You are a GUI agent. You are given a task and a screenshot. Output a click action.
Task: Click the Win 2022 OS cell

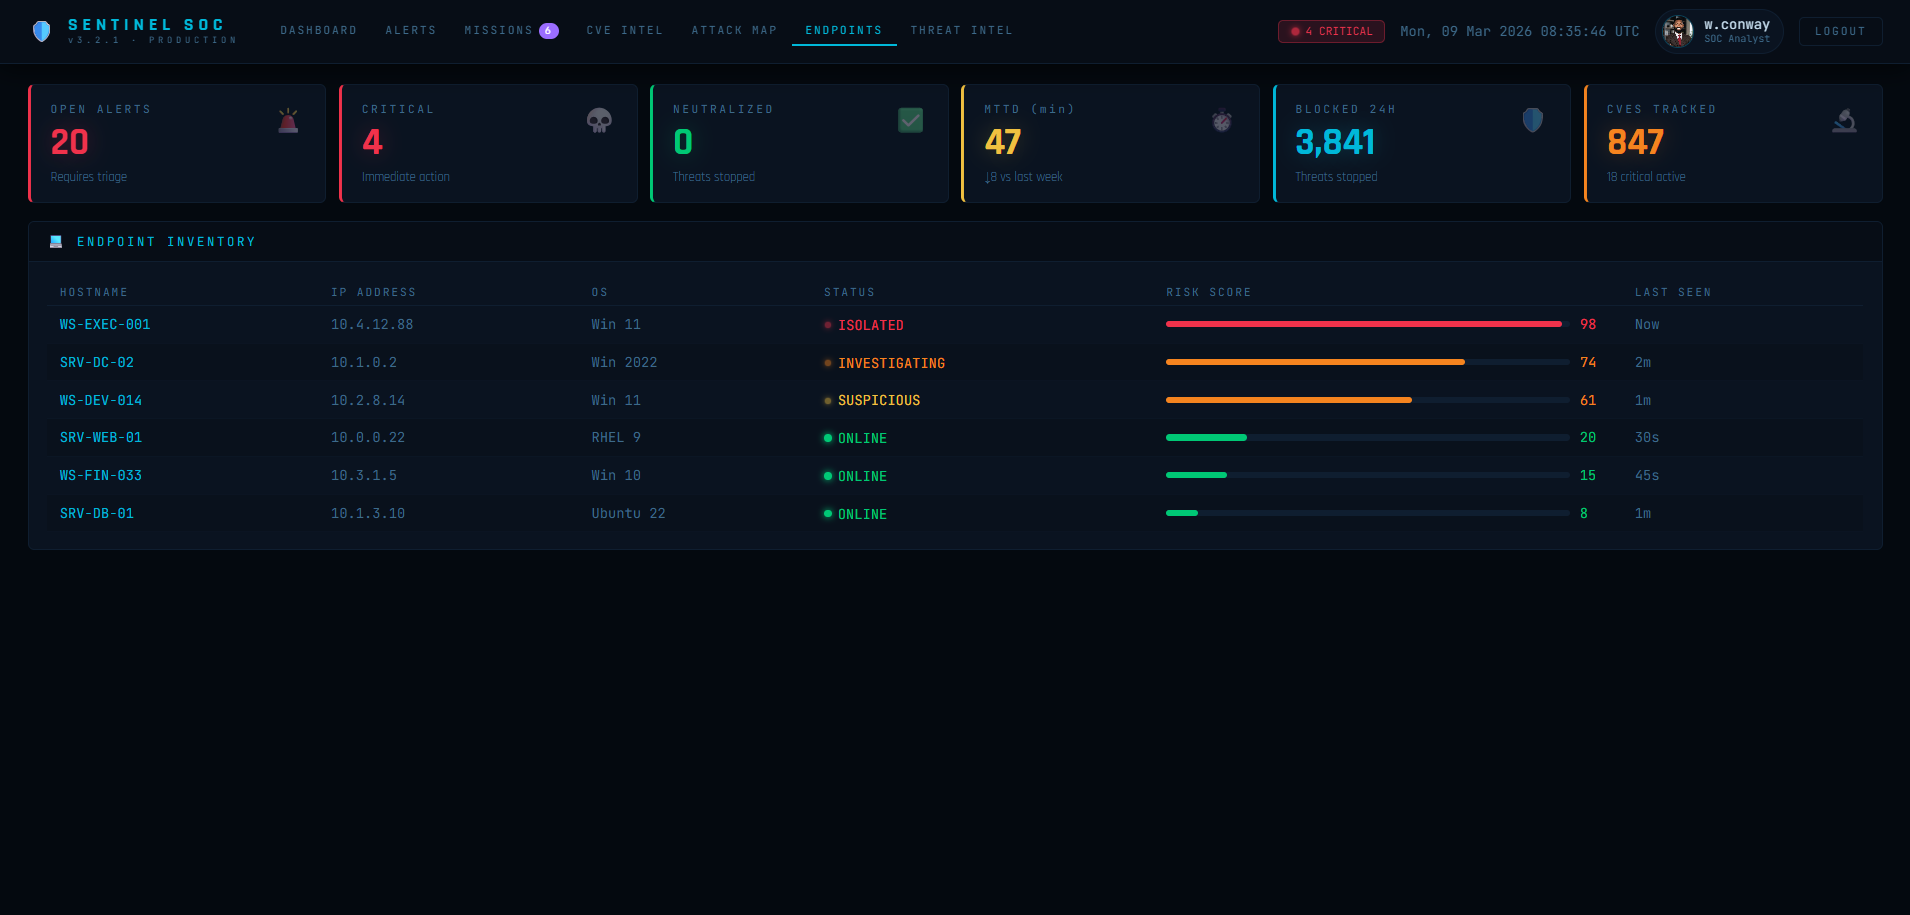[x=624, y=363]
